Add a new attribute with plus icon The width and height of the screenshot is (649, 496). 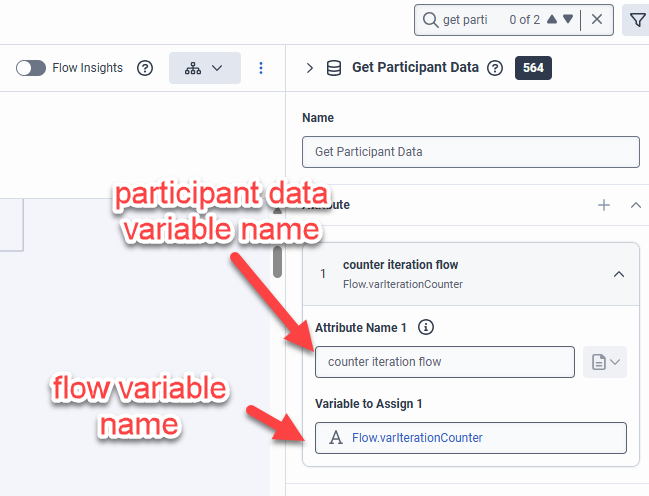click(x=603, y=205)
